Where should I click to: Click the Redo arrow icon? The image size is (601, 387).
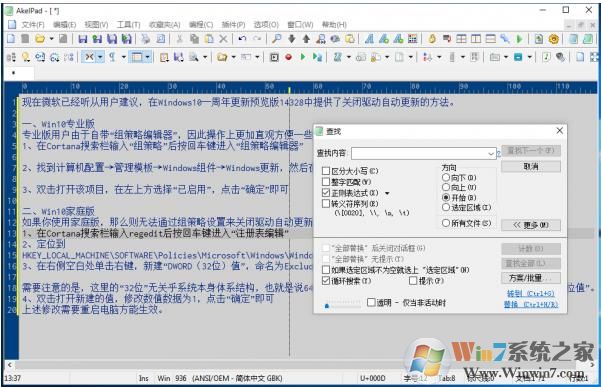click(x=257, y=39)
